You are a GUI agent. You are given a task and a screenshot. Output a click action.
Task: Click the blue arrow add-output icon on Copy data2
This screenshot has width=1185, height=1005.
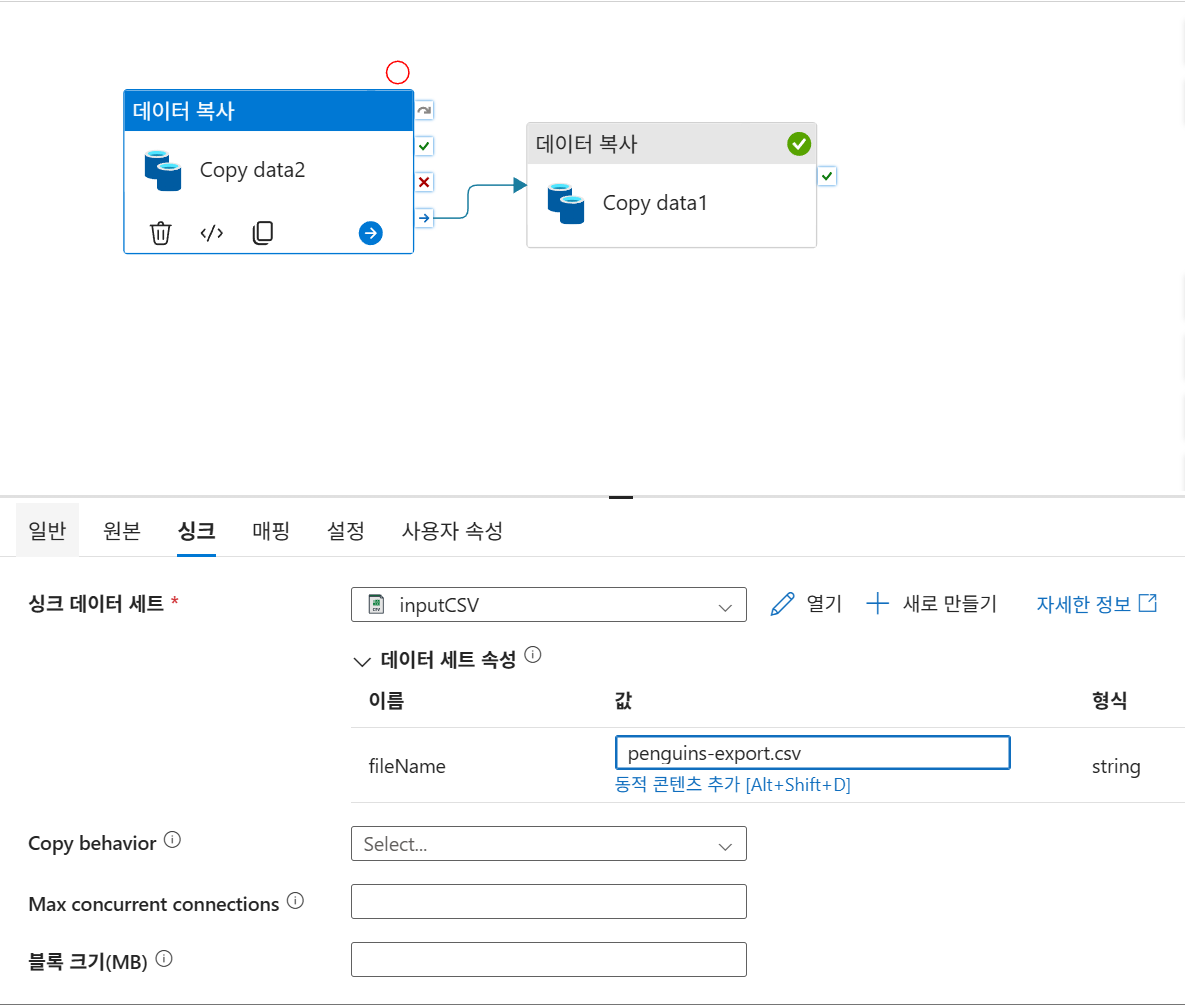pyautogui.click(x=370, y=233)
